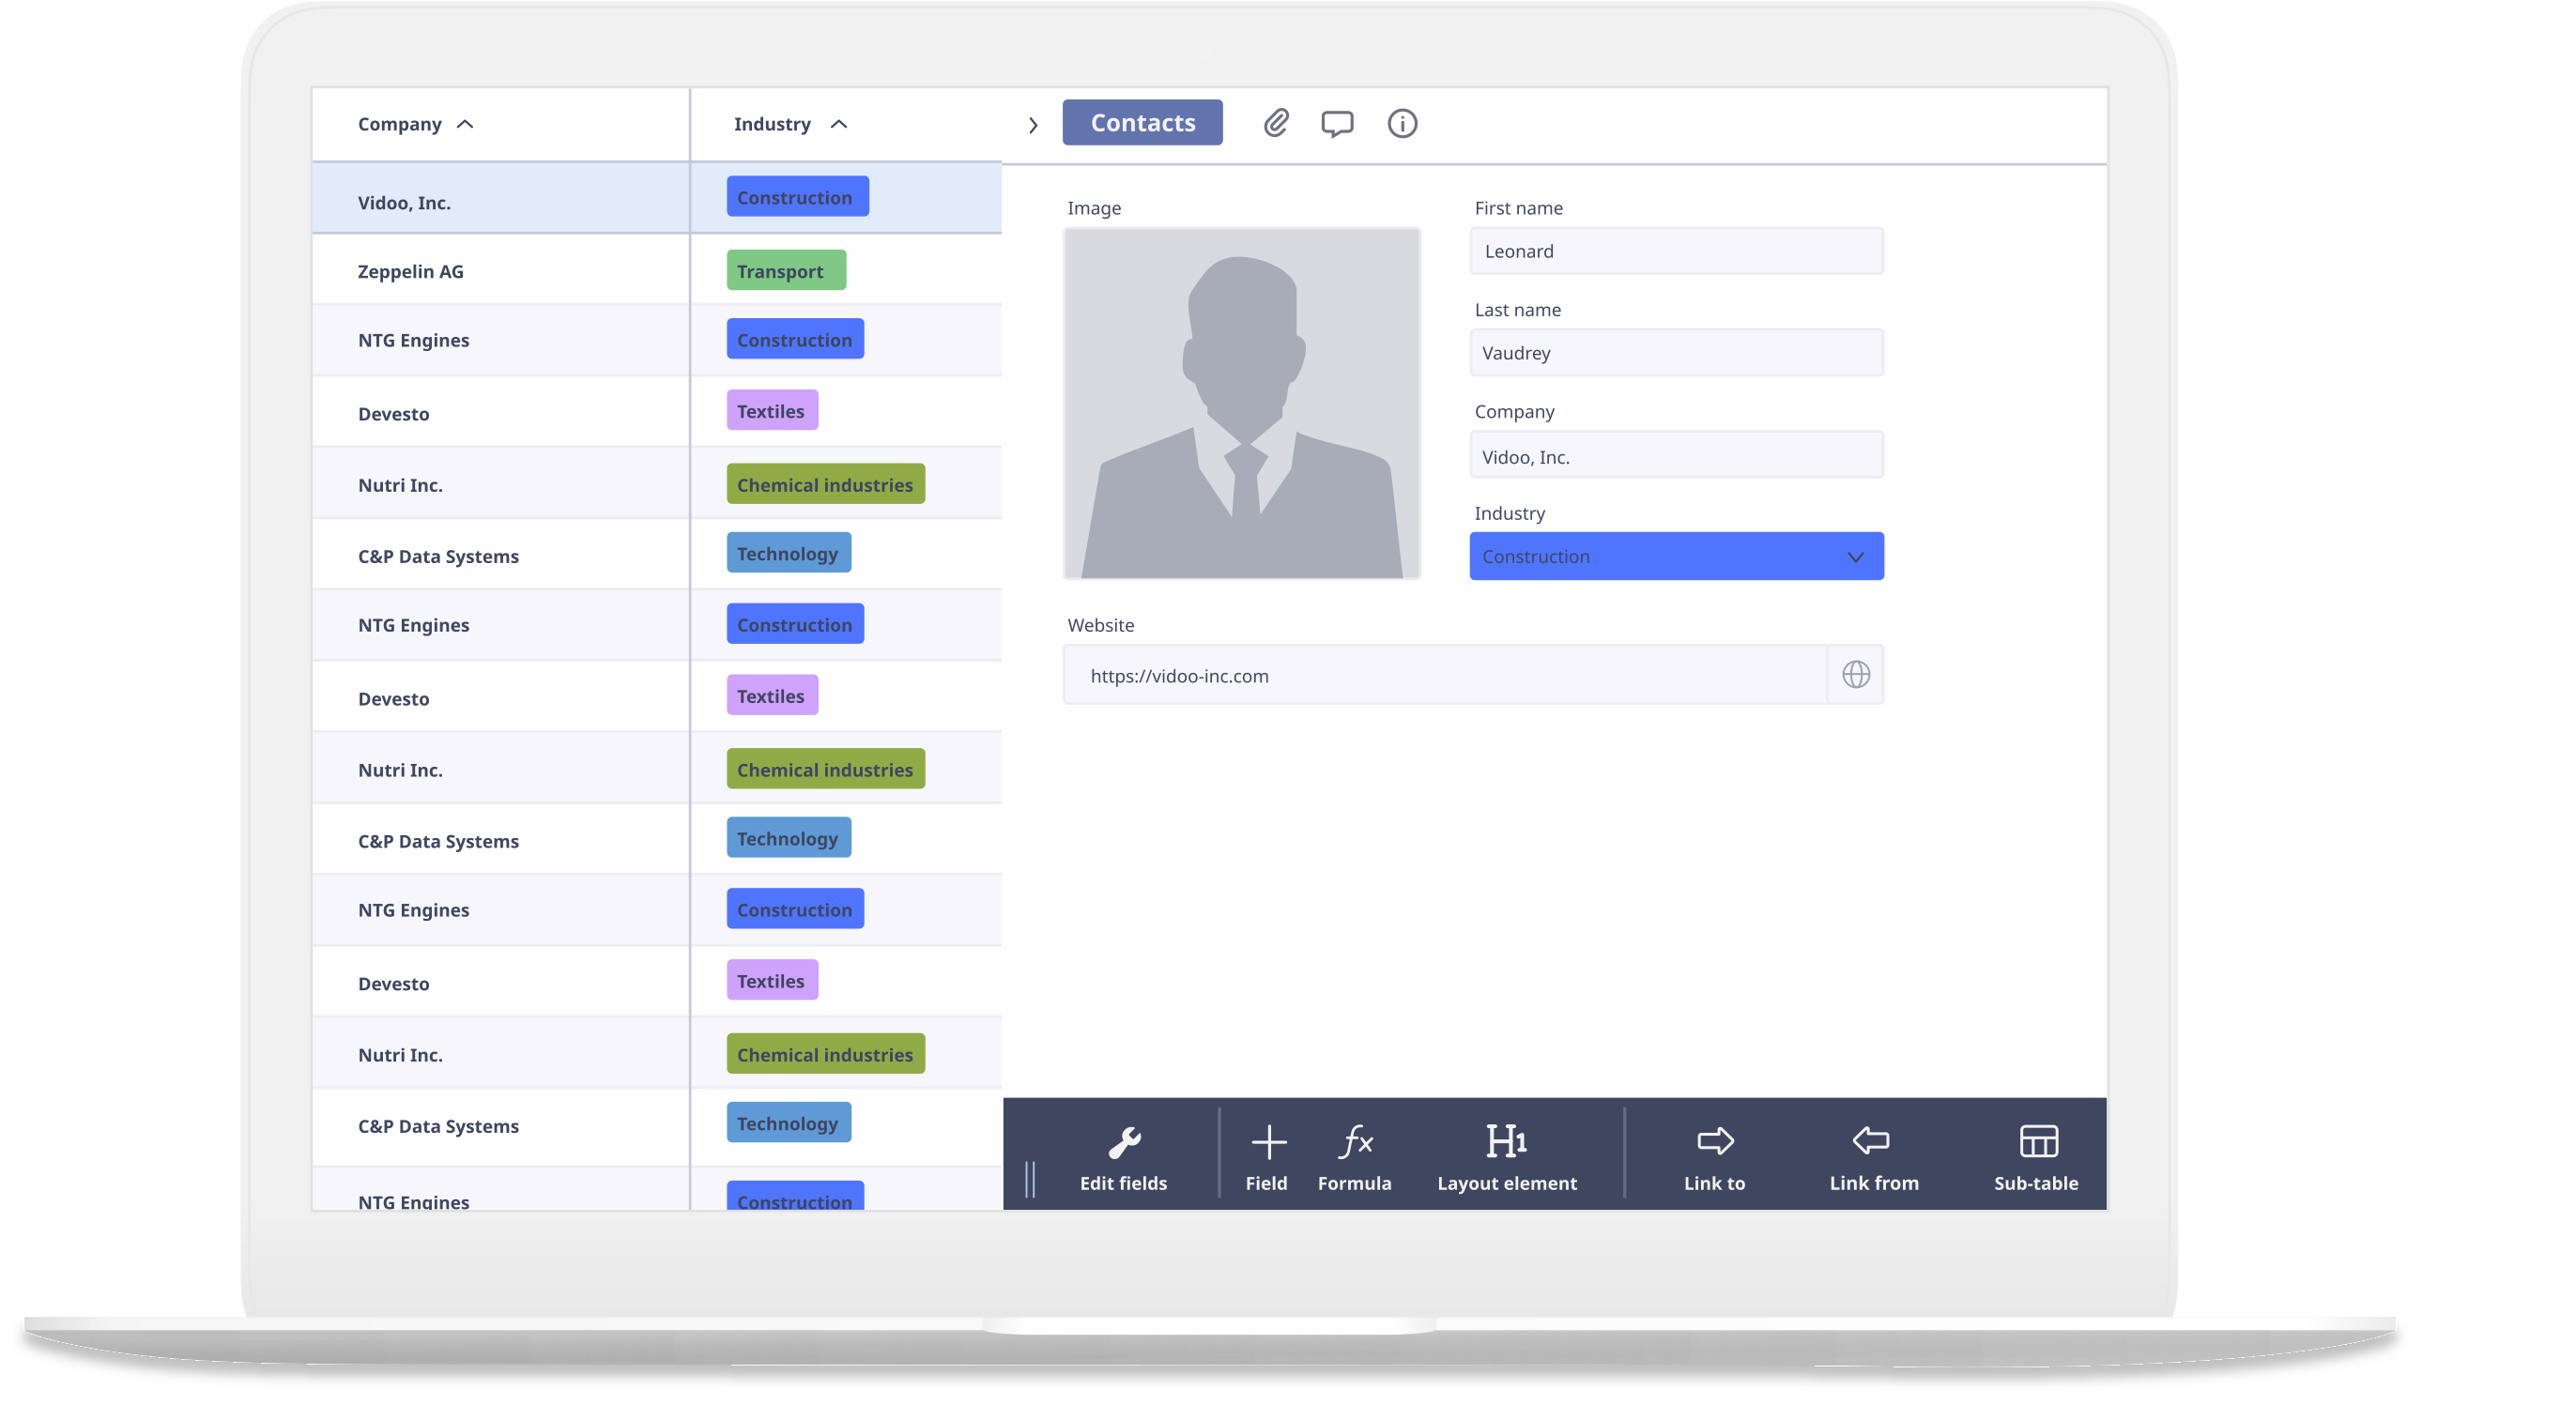Click the info icon next to comments

[1401, 123]
